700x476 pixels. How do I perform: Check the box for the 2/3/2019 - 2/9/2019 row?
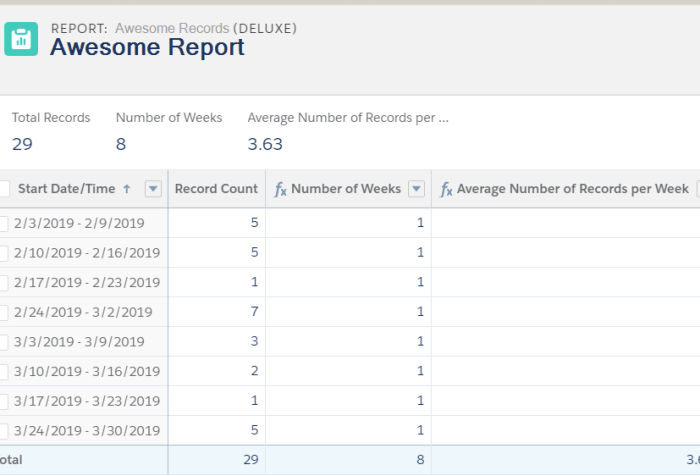click(4, 223)
